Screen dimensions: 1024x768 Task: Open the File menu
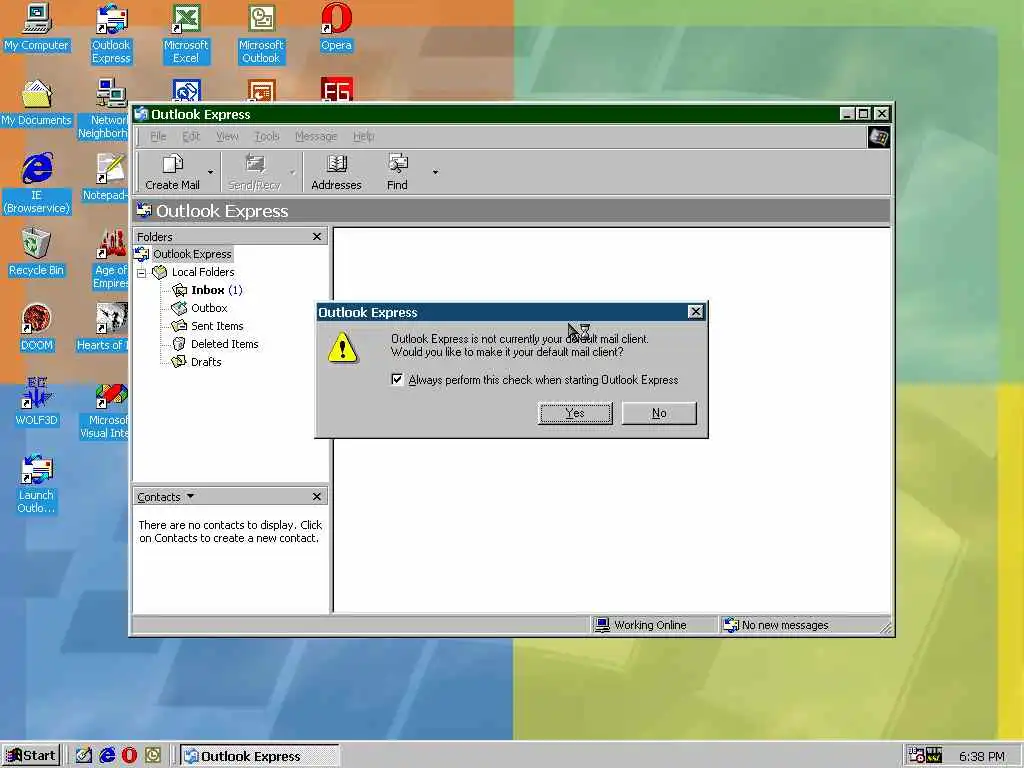tap(158, 136)
